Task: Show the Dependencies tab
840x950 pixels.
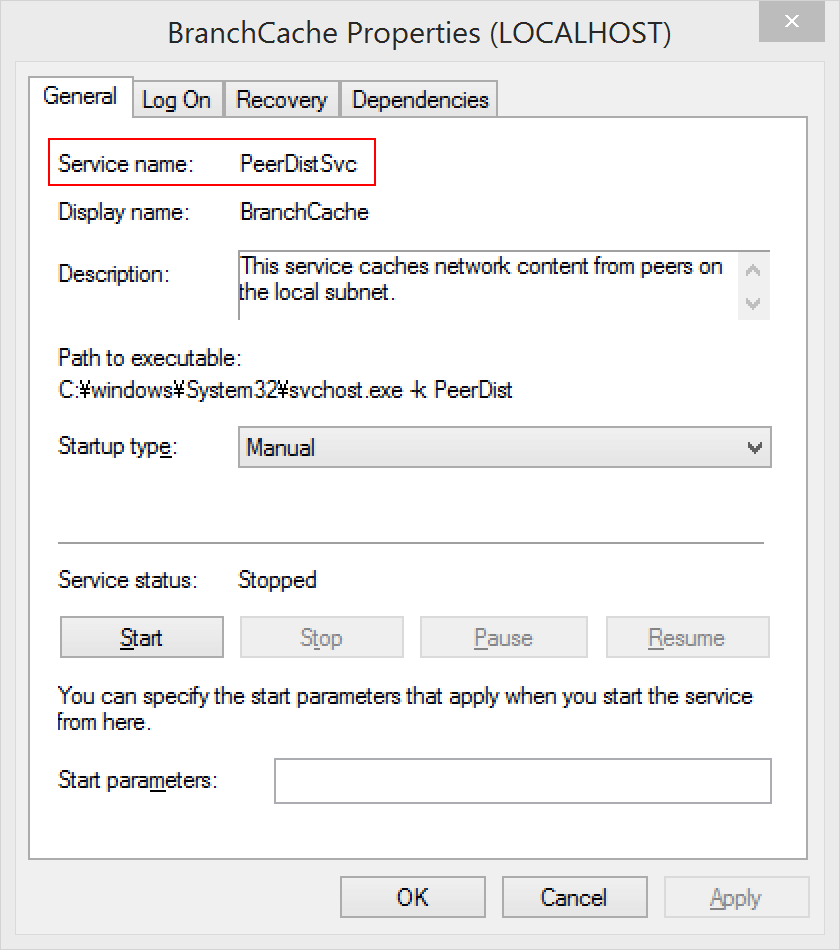Action: pos(420,100)
